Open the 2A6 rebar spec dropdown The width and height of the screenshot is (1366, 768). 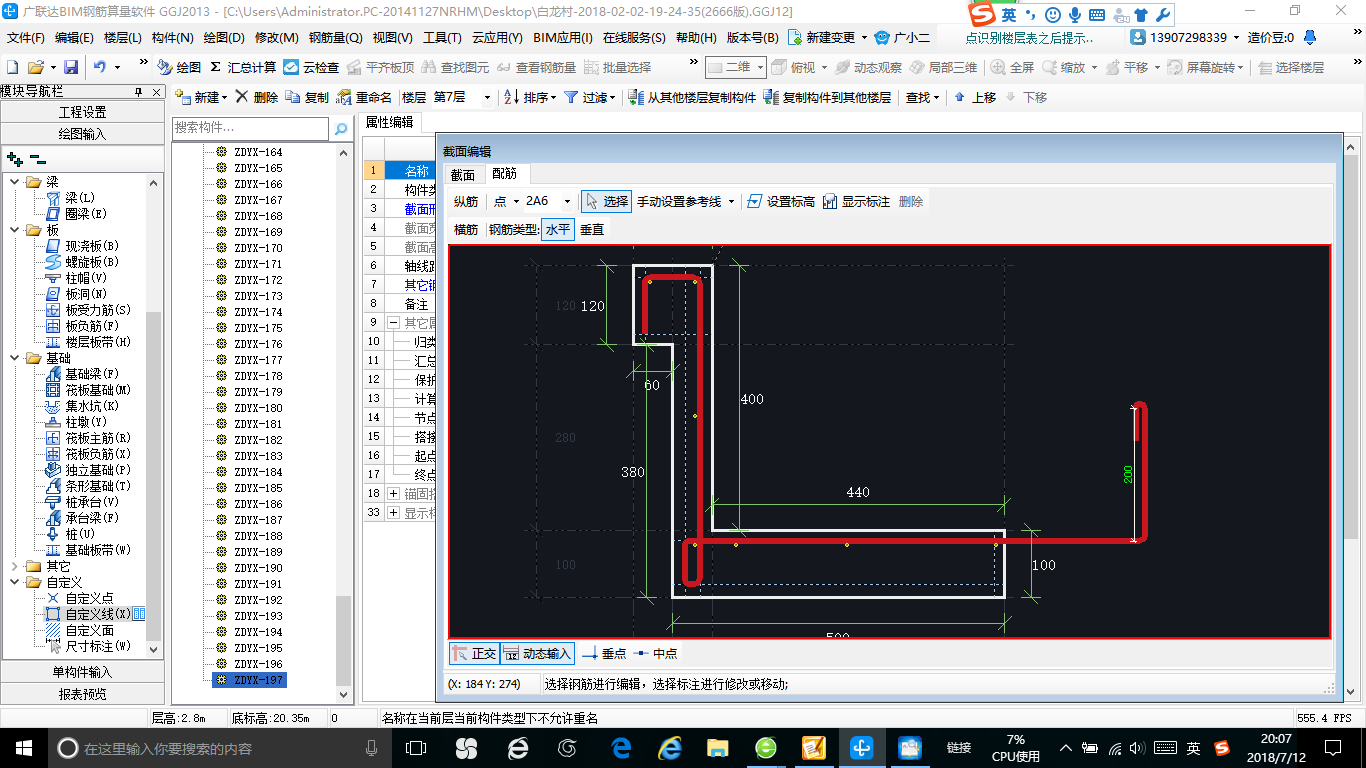(x=568, y=201)
